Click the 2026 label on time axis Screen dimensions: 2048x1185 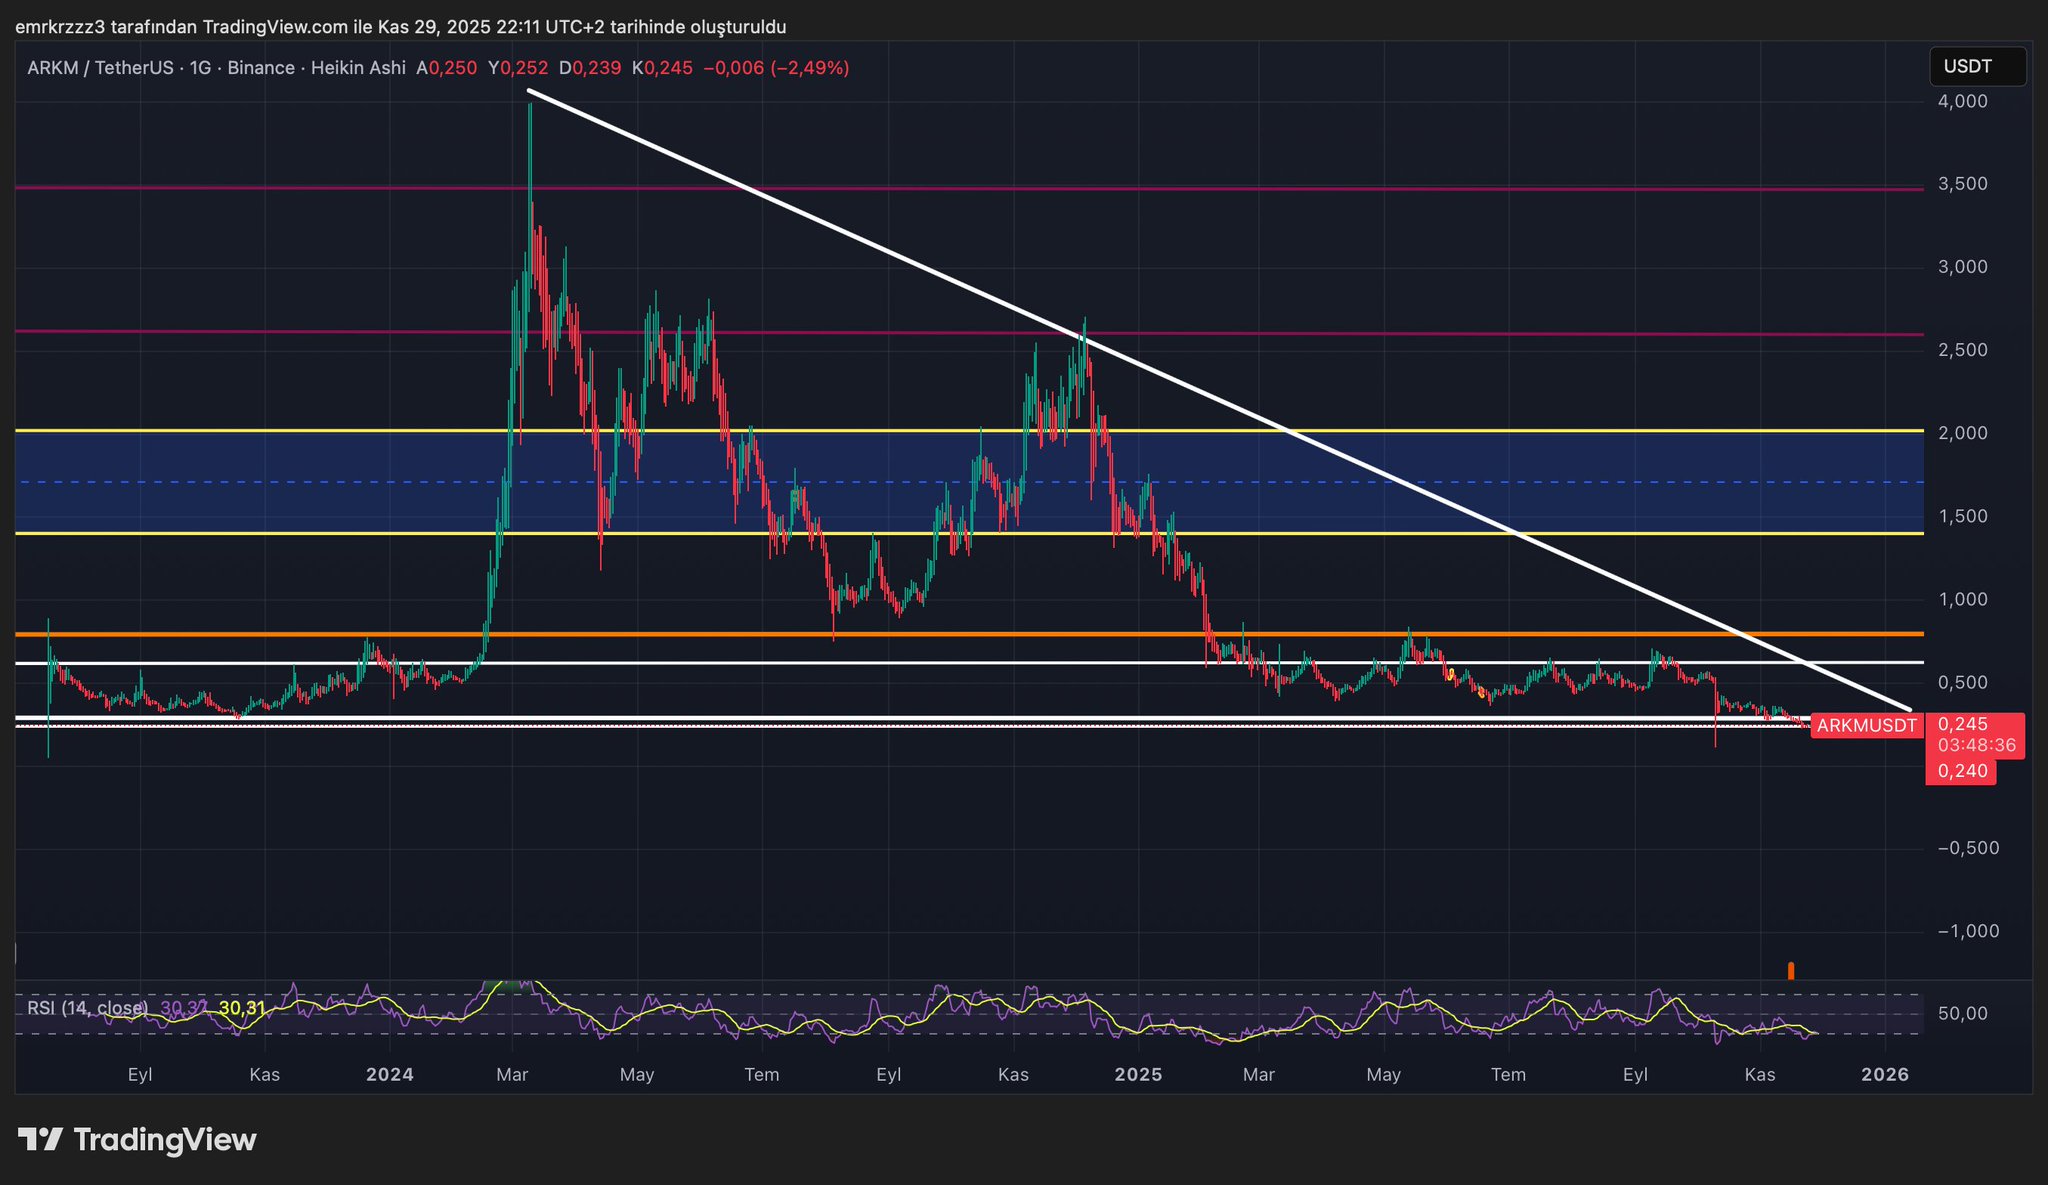click(x=1885, y=1075)
